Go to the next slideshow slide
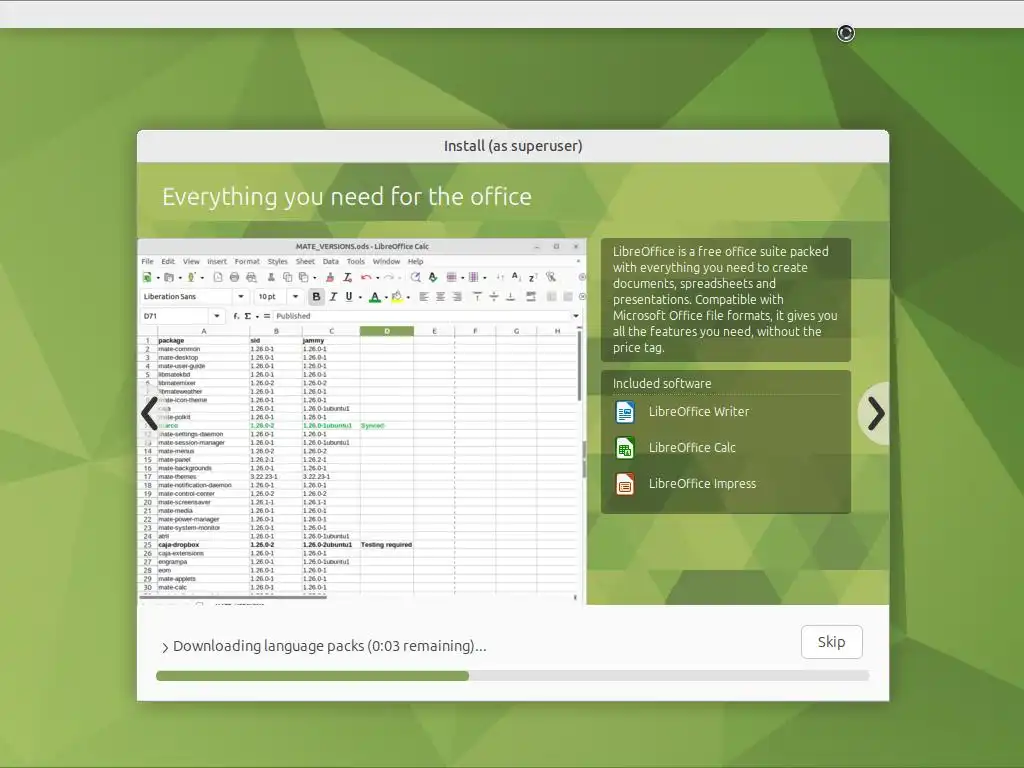This screenshot has width=1024, height=768. (875, 413)
